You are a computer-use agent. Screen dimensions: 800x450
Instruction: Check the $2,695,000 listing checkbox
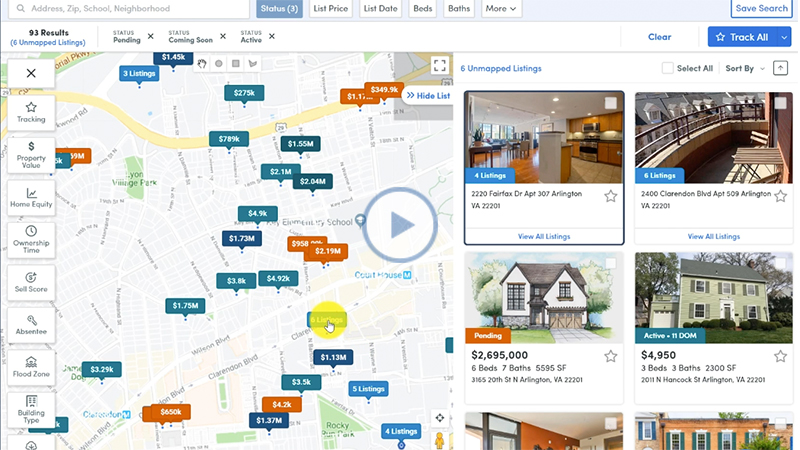pyautogui.click(x=611, y=264)
